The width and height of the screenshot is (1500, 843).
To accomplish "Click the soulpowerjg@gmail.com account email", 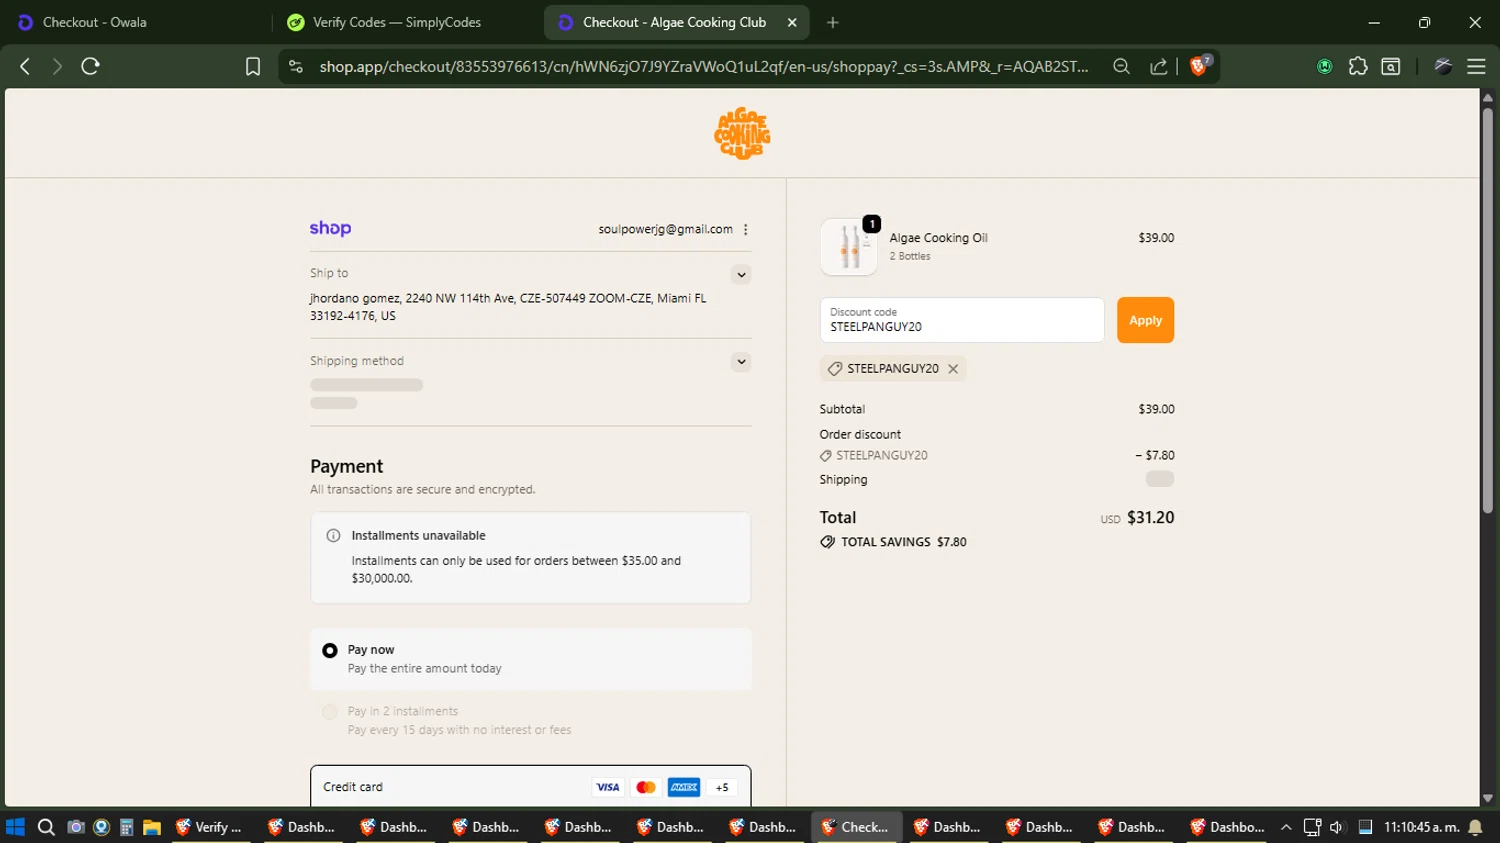I will [x=665, y=229].
